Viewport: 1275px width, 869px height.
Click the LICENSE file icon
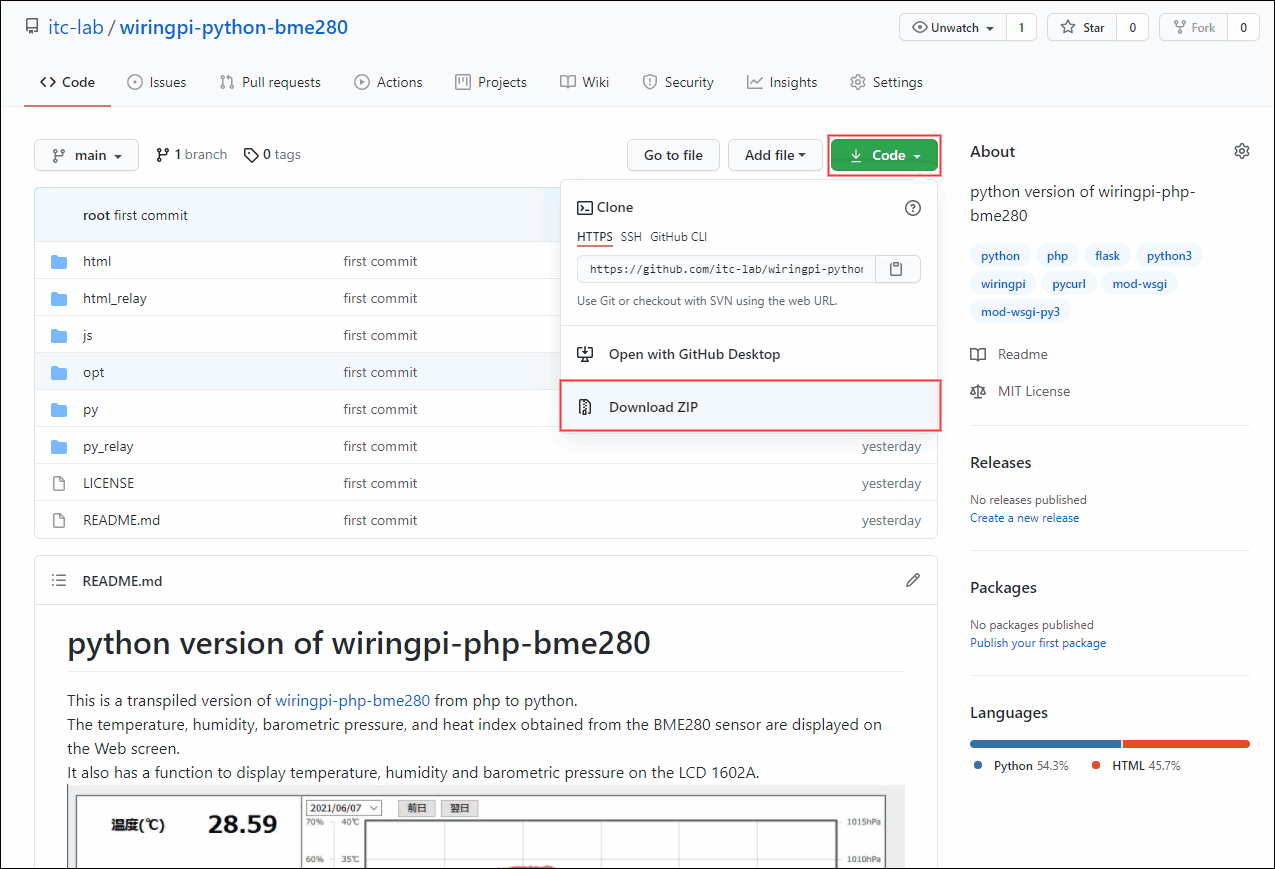coord(59,483)
